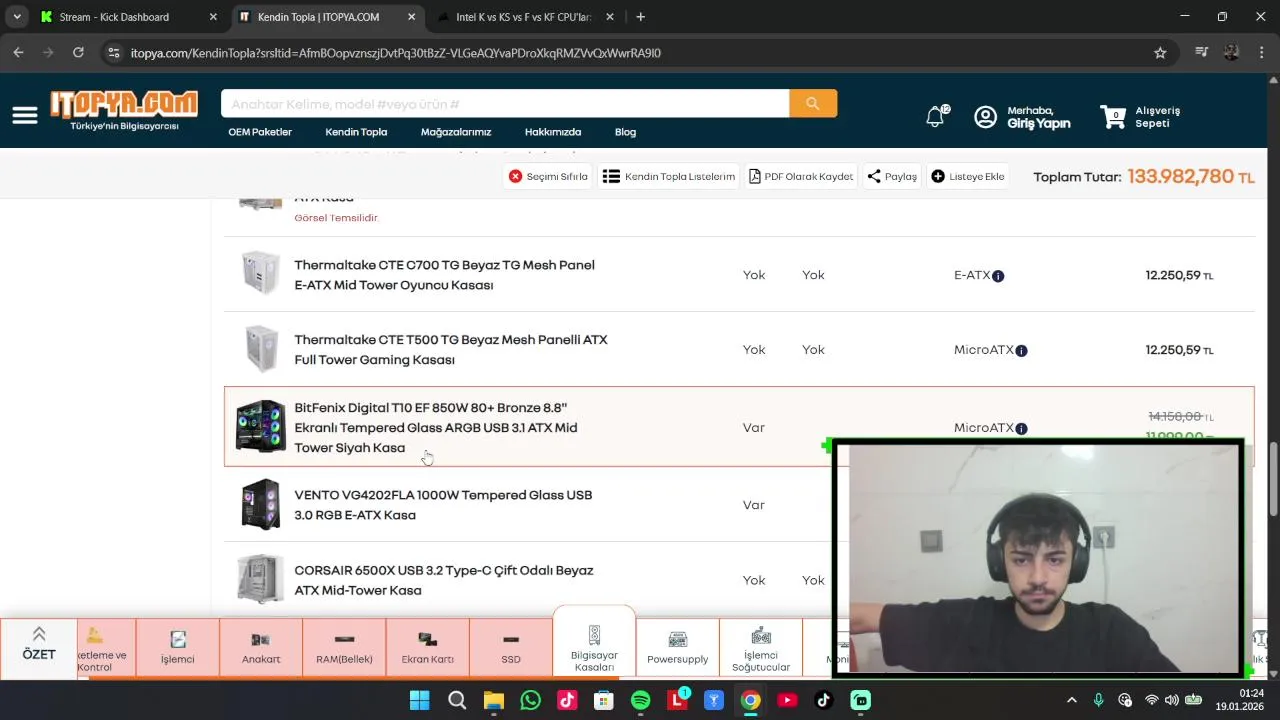The width and height of the screenshot is (1280, 720).
Task: Click the product search input field
Action: tap(505, 103)
